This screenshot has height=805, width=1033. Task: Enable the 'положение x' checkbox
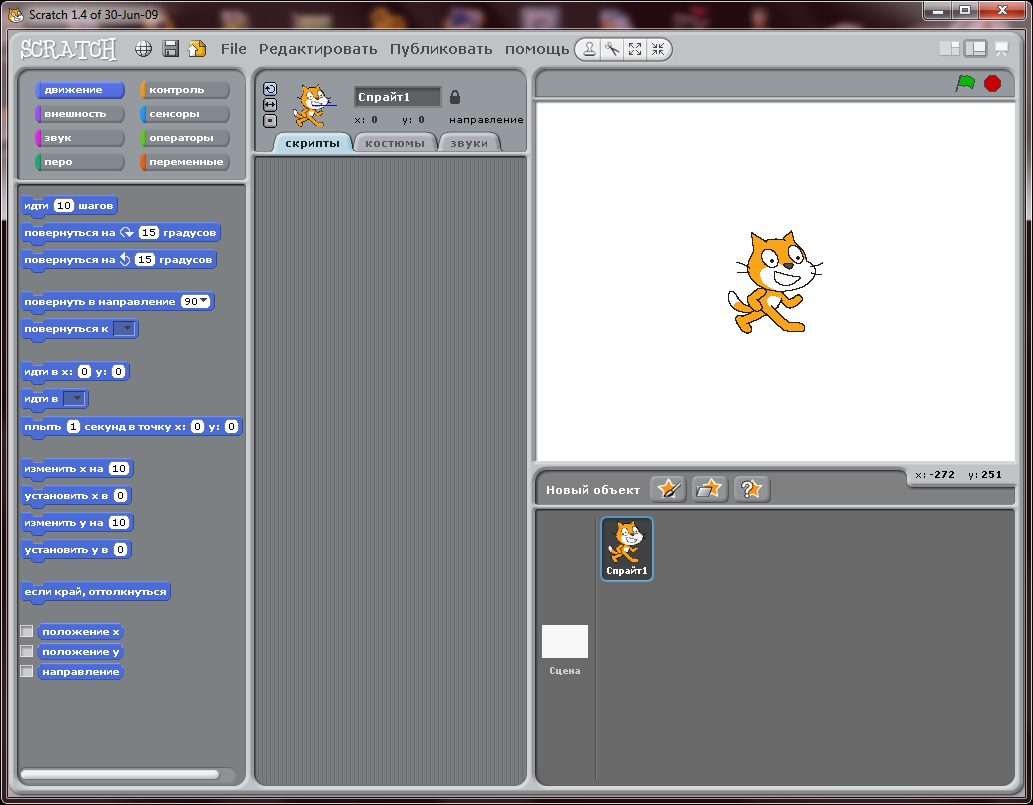point(27,631)
